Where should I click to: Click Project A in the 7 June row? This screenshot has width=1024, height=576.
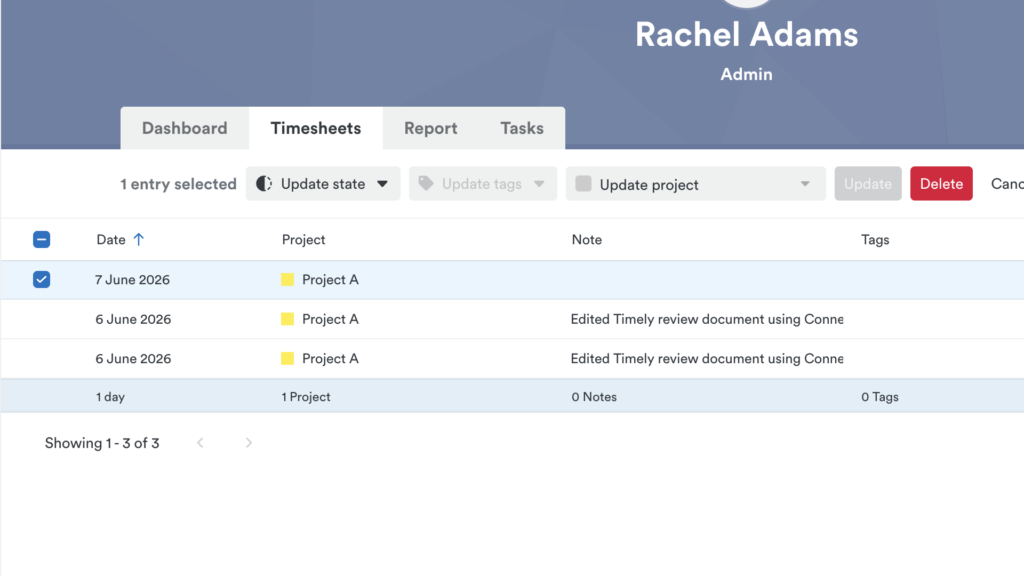[330, 280]
